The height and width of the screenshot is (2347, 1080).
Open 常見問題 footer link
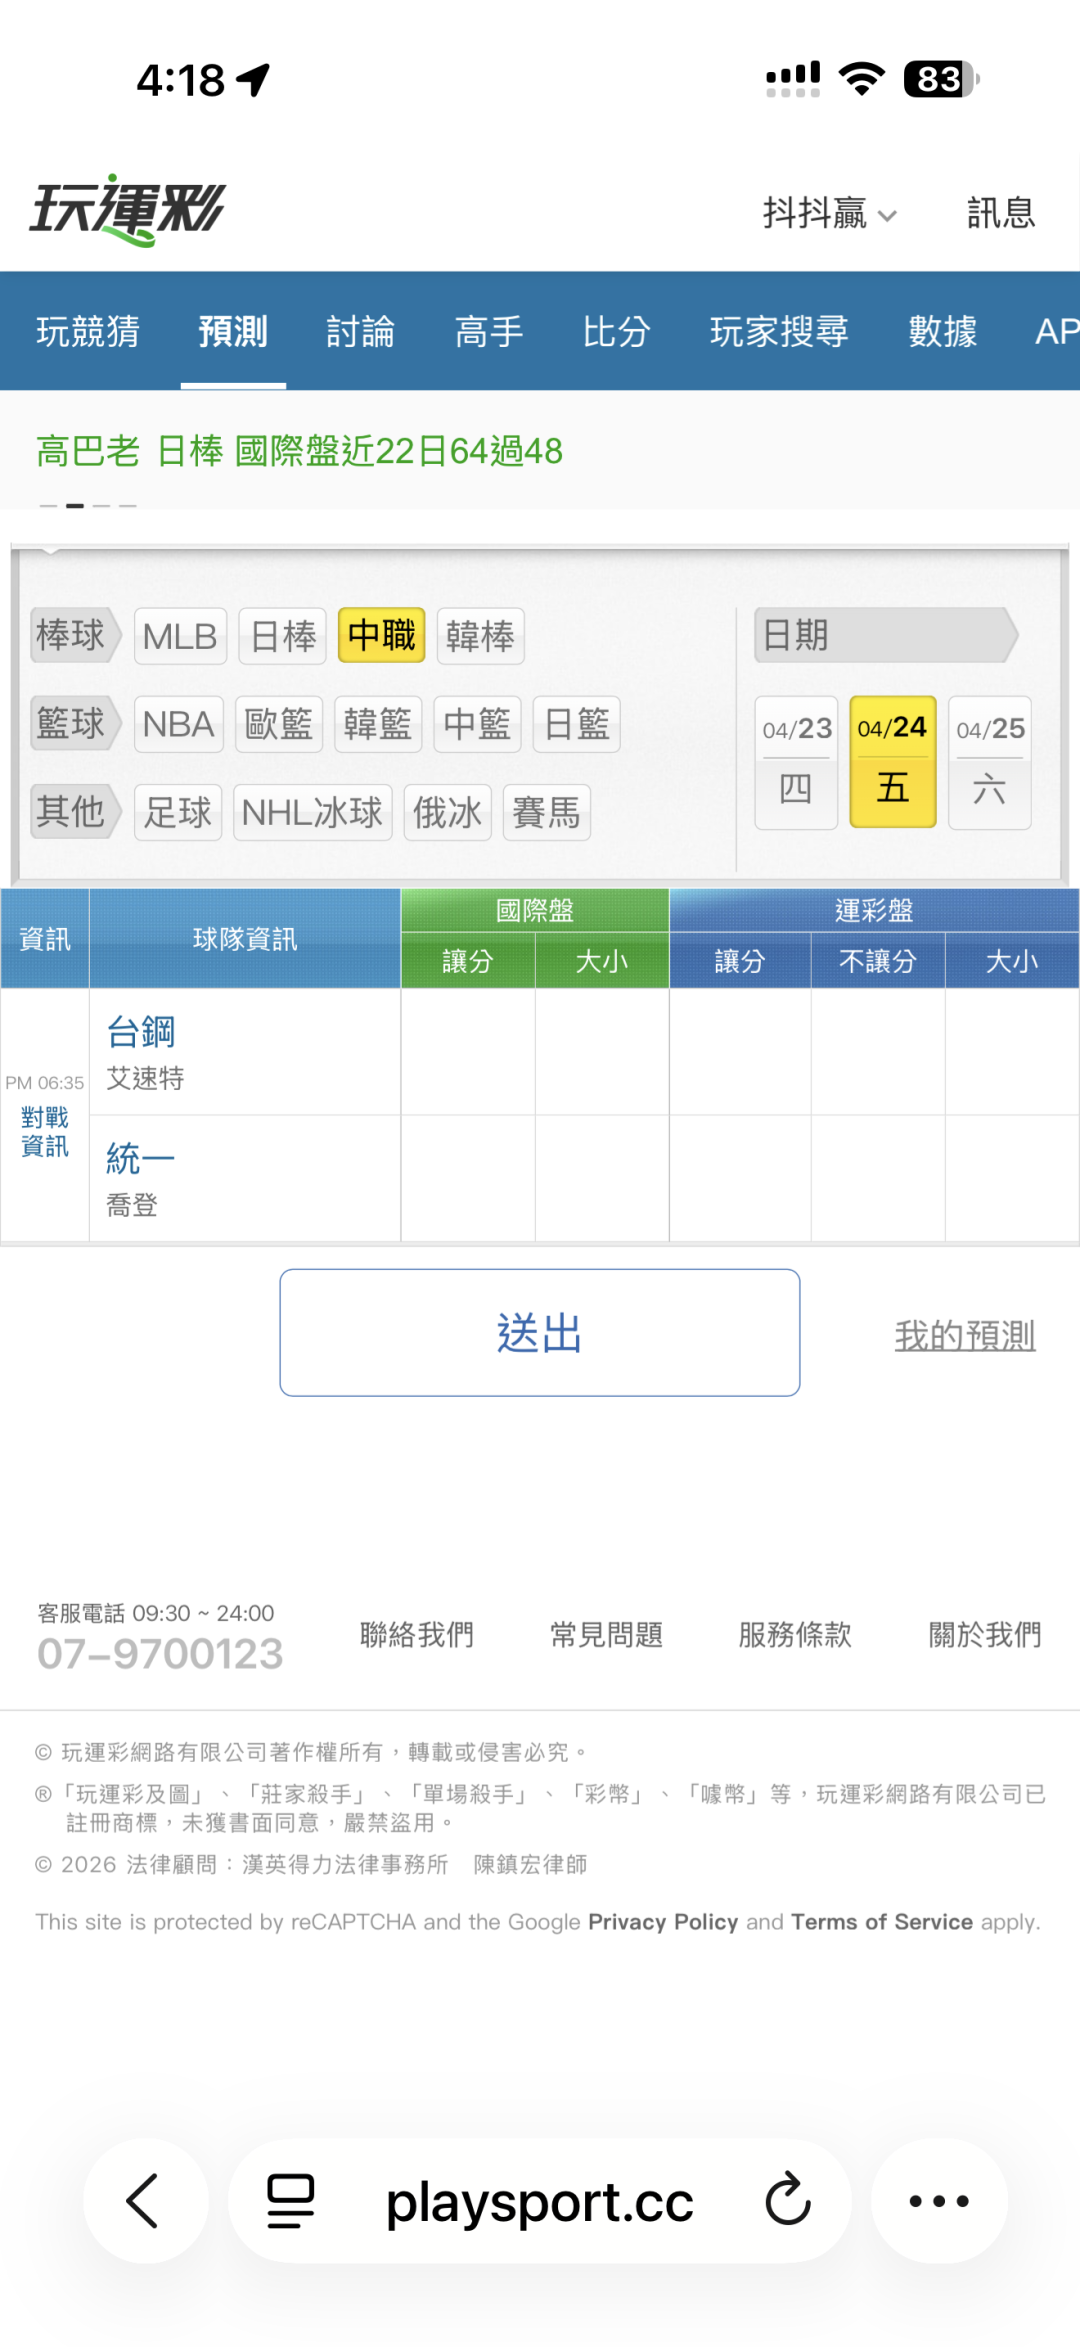click(607, 1635)
